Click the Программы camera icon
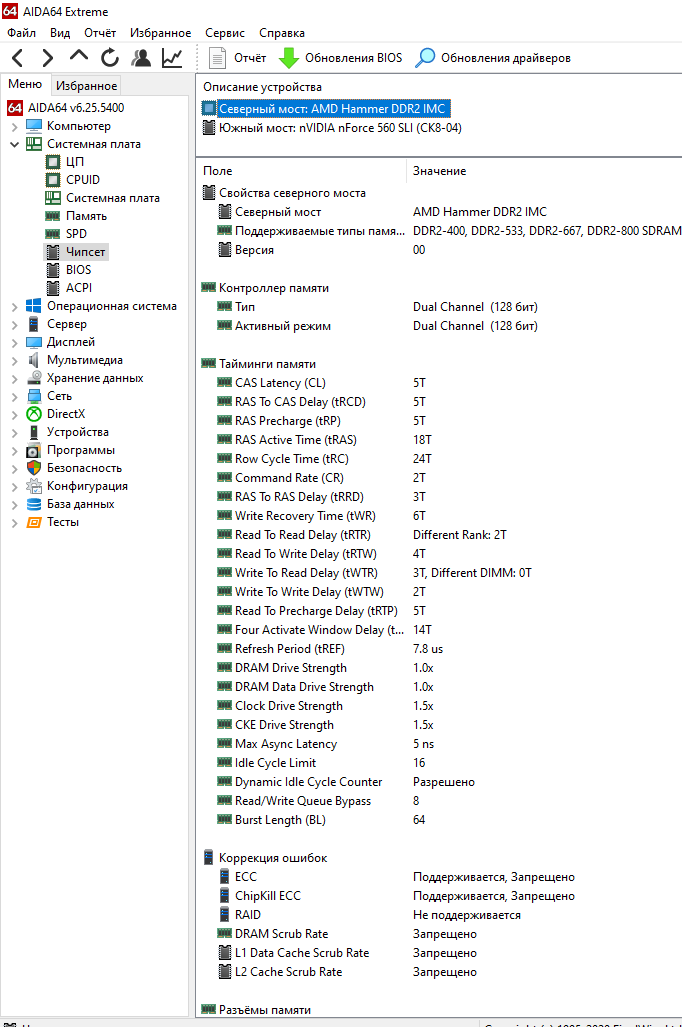Screen dimensions: 682x1027 click(34, 450)
